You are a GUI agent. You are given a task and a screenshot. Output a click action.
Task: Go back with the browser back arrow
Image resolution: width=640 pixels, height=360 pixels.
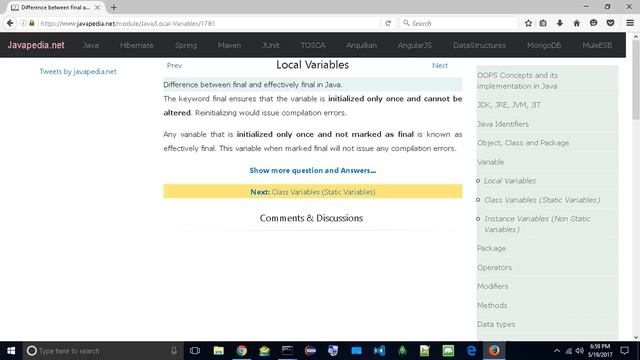click(x=10, y=23)
